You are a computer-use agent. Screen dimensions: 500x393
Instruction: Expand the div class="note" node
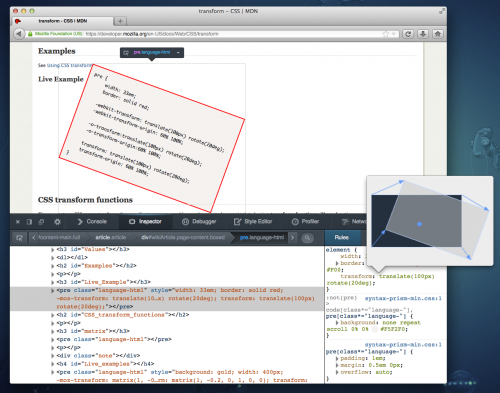pyautogui.click(x=52, y=356)
